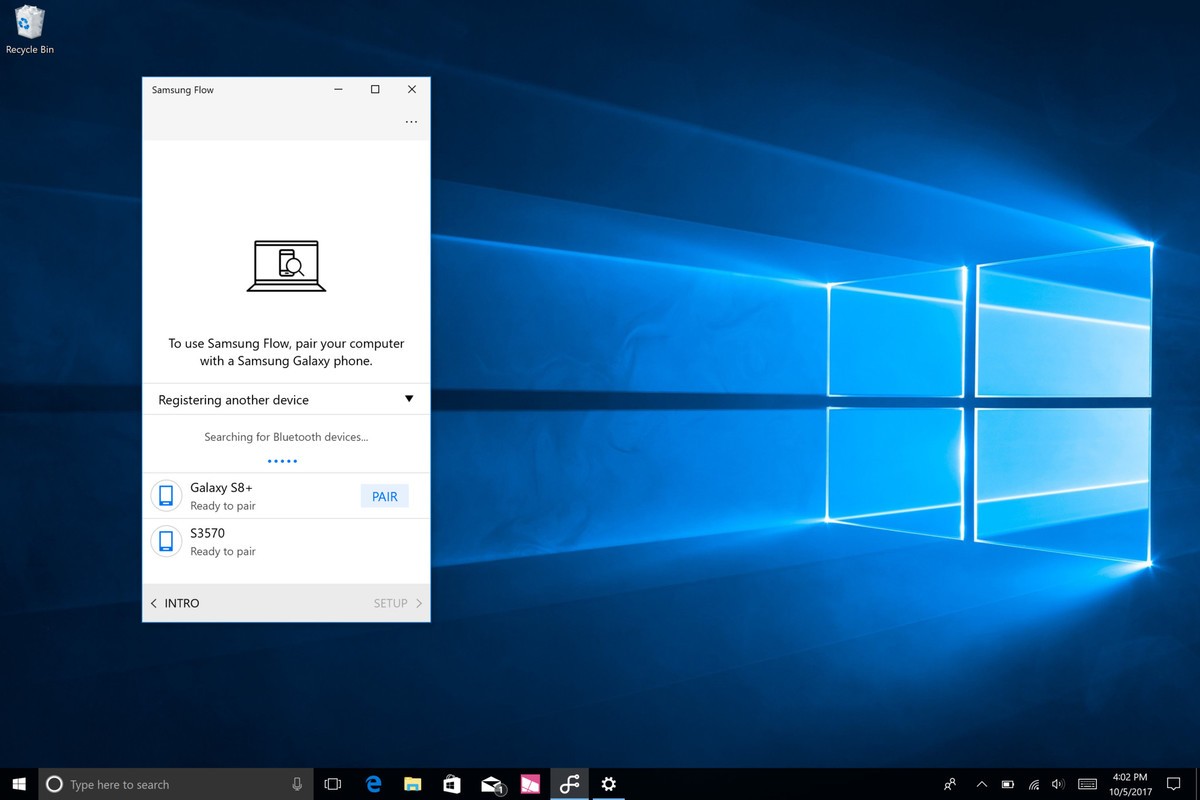Open the Mail app in taskbar

tap(491, 784)
